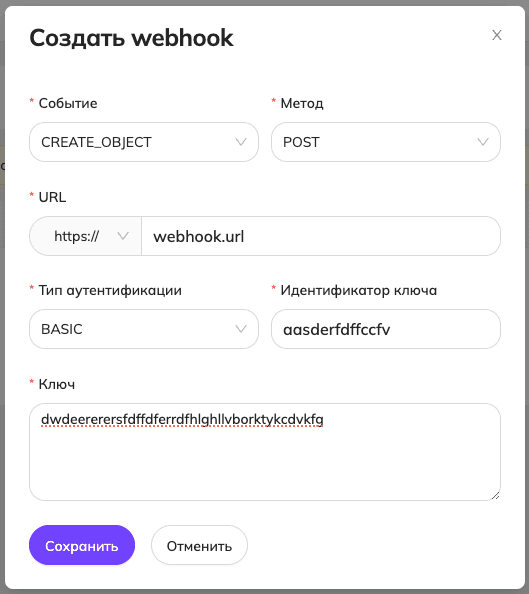The image size is (529, 594).
Task: Click the Событие field label
Action: pyautogui.click(x=68, y=103)
